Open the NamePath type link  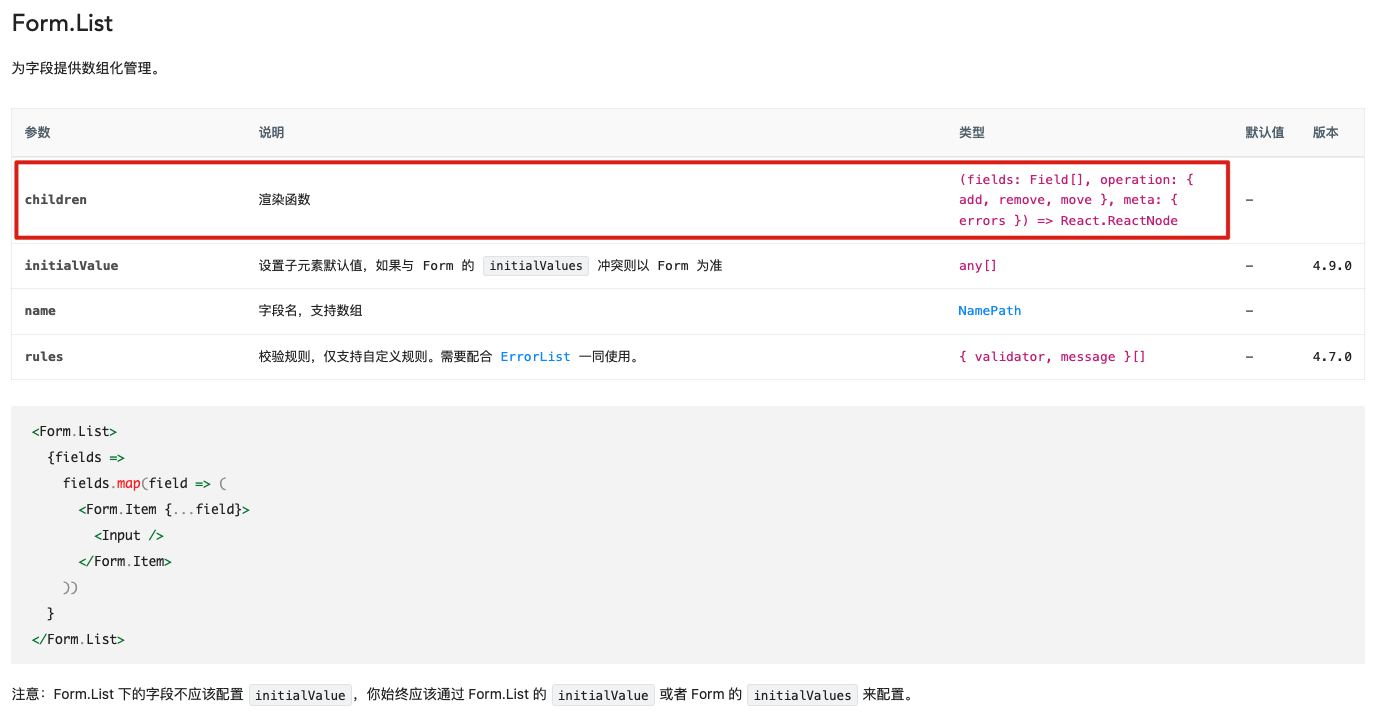[989, 311]
